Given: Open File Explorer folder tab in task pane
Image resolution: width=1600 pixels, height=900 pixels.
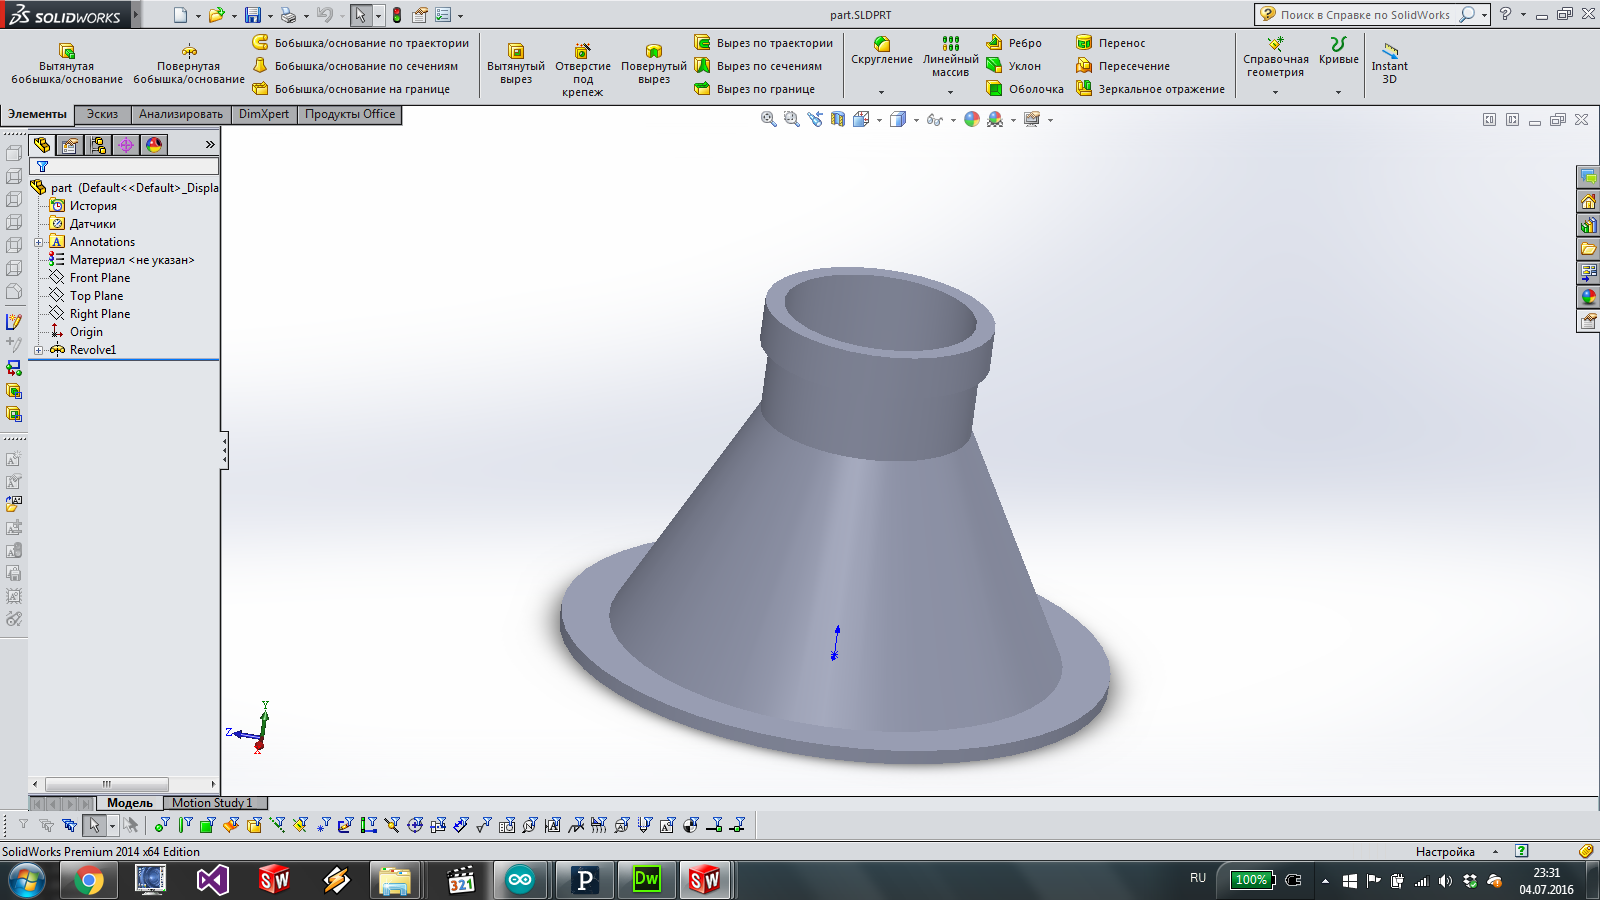Looking at the screenshot, I should pyautogui.click(x=1588, y=249).
